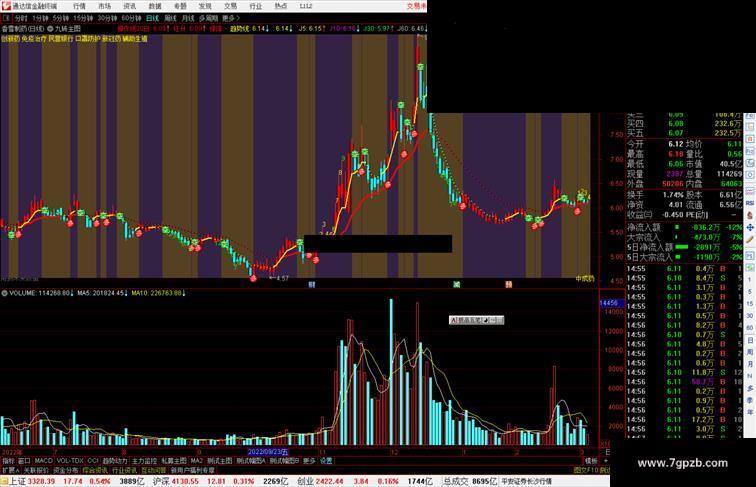Screen dimensions: 756x487
Task: Click the blue four-arrow move icon in sidebar
Action: (x=750, y=227)
